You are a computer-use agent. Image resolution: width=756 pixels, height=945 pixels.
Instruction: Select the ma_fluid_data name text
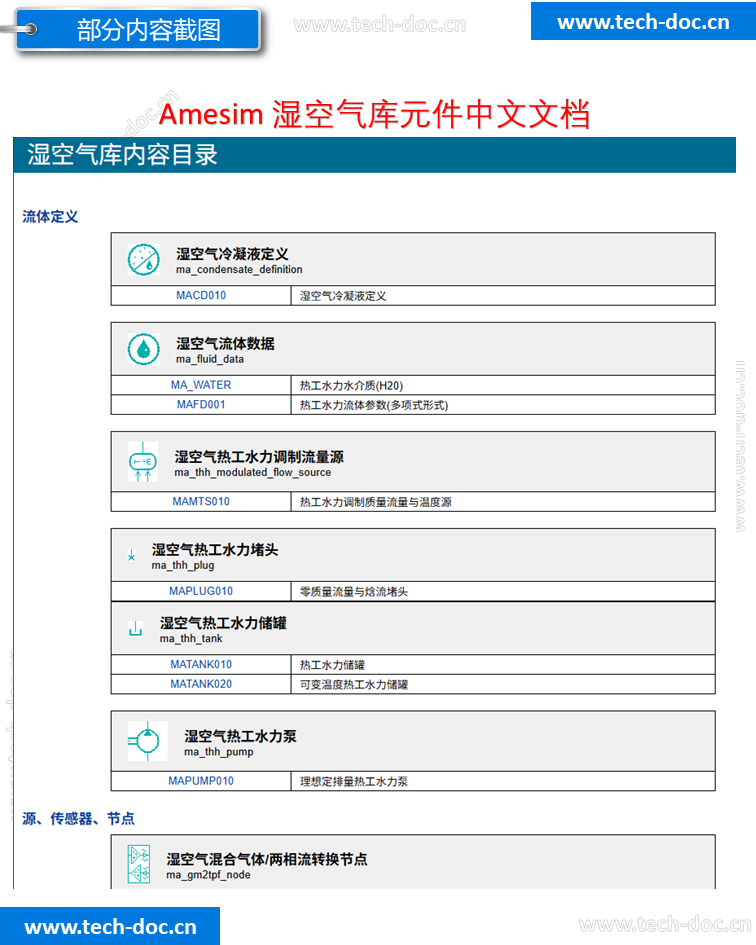210,359
